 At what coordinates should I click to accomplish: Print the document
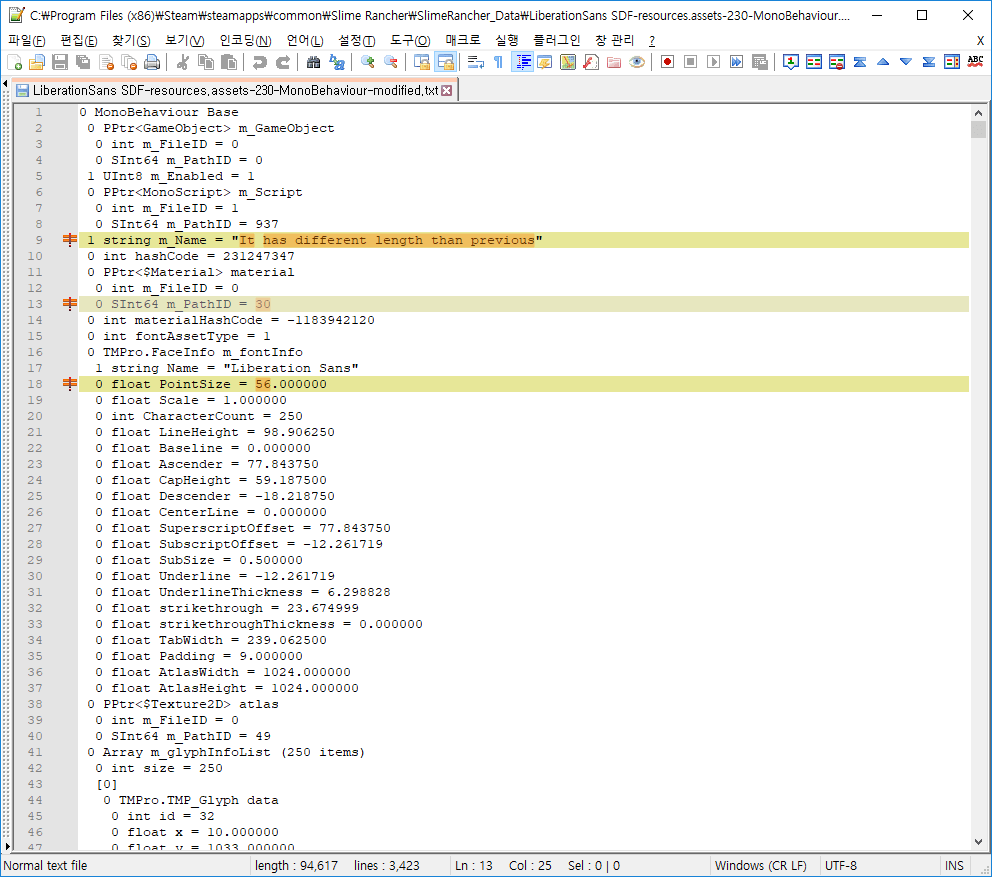click(152, 62)
